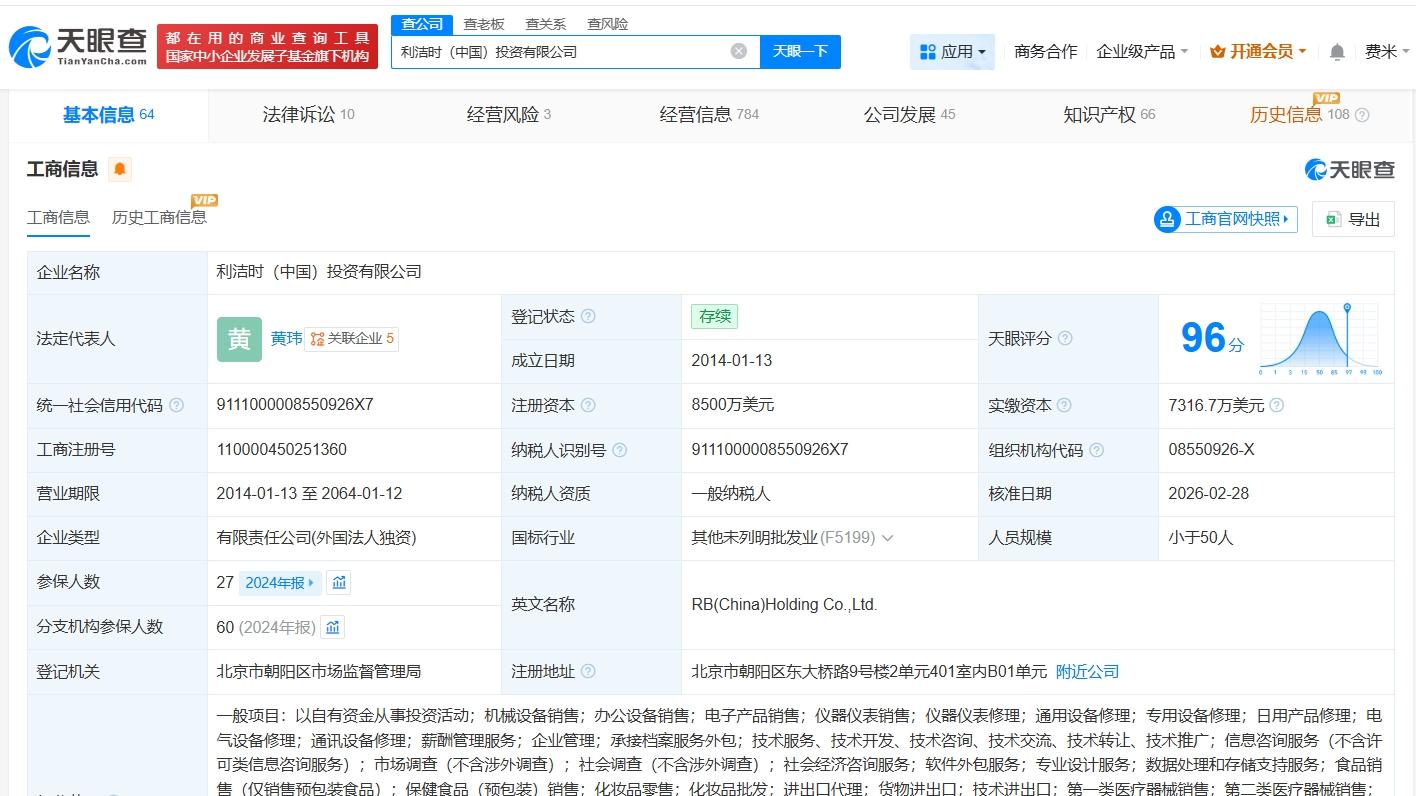This screenshot has height=796, width=1416.
Task: Click the help icon beside 注册资本
Action: (591, 405)
